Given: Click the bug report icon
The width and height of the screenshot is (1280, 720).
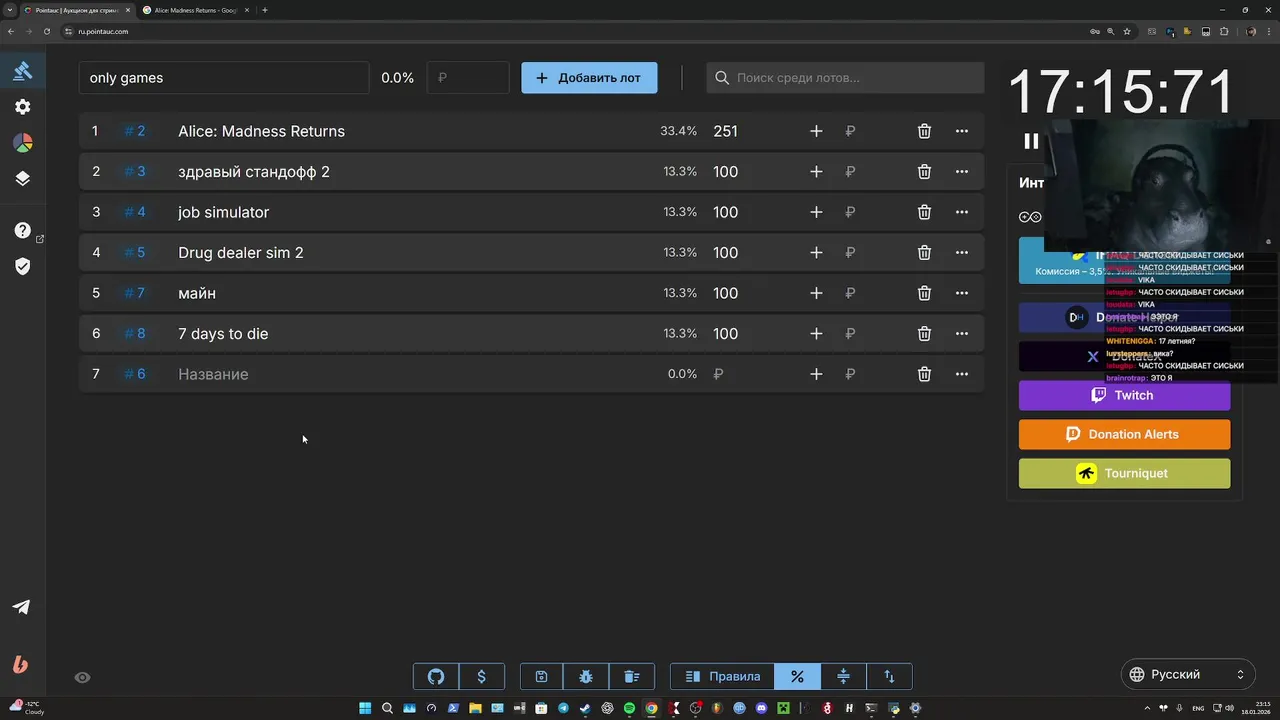Looking at the screenshot, I should point(586,676).
